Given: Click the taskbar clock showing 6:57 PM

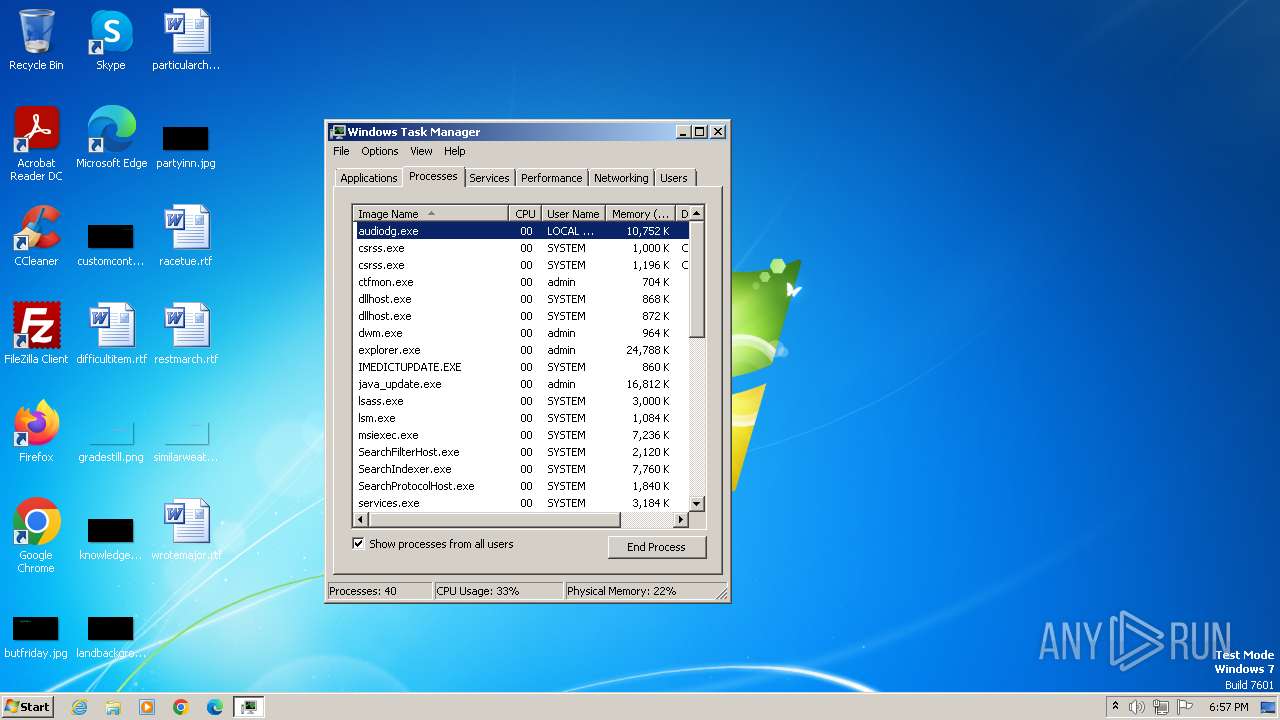Looking at the screenshot, I should tap(1228, 707).
